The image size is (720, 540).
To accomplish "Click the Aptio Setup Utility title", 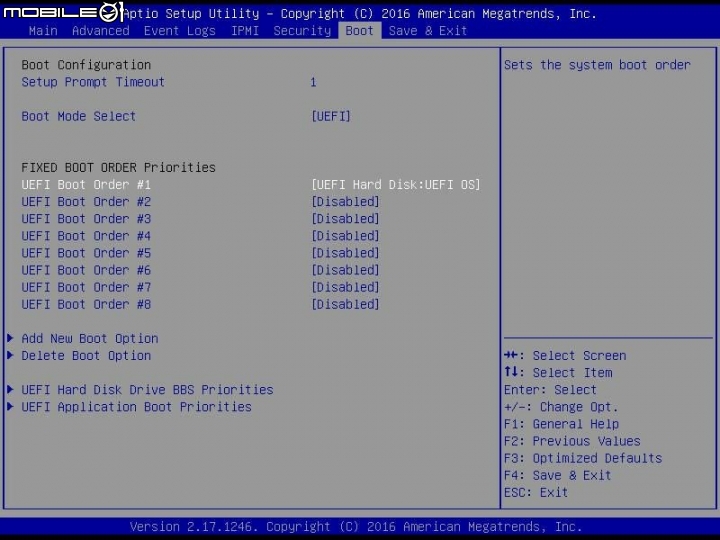I will [360, 14].
